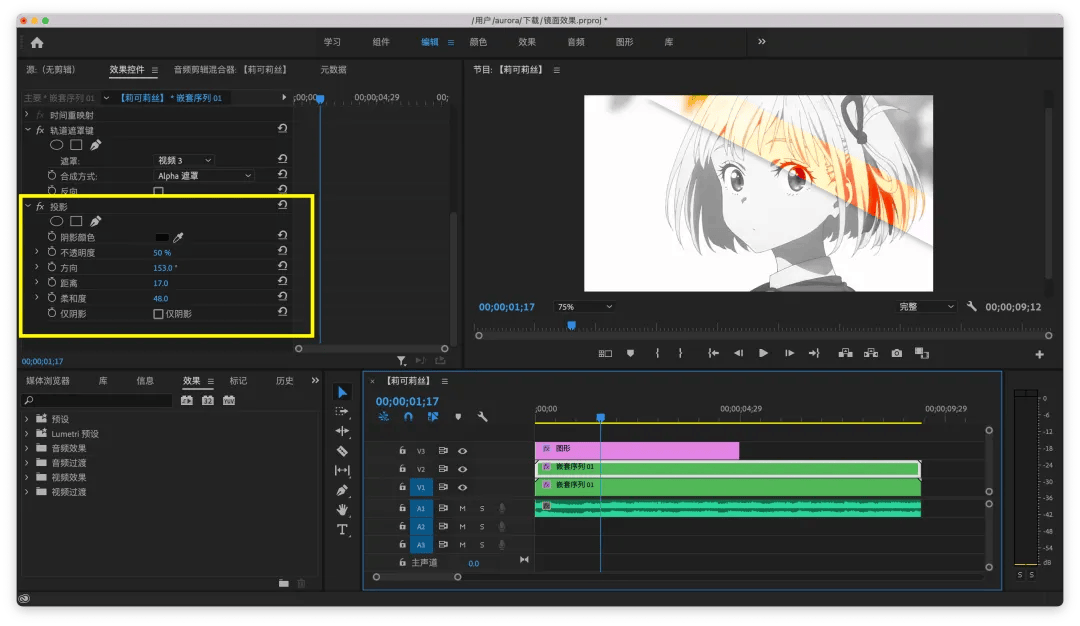The width and height of the screenshot is (1080, 626).
Task: Toggle the snap magnet in the timeline
Action: (x=408, y=417)
